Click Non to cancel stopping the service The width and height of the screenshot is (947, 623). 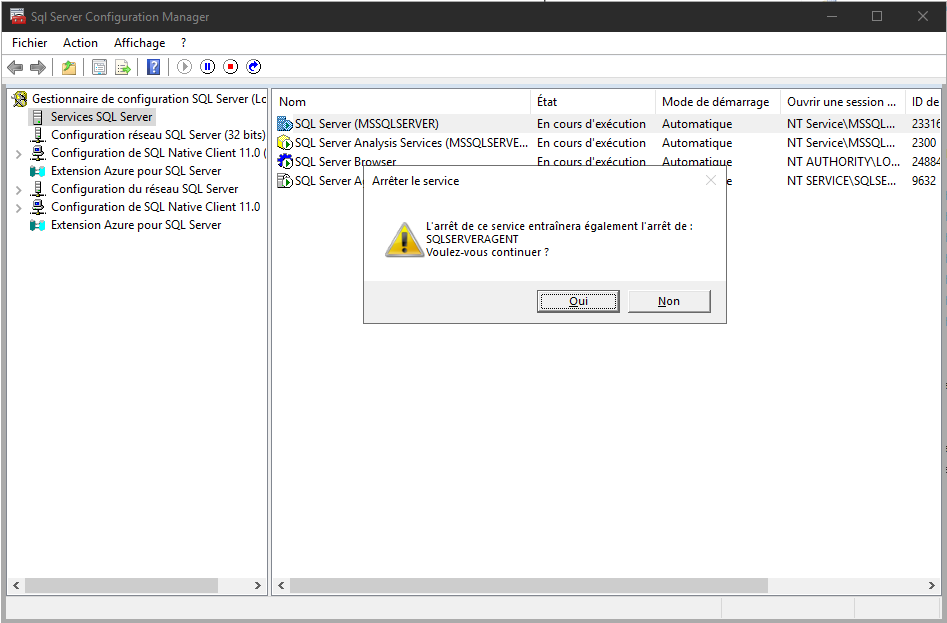[x=669, y=301]
